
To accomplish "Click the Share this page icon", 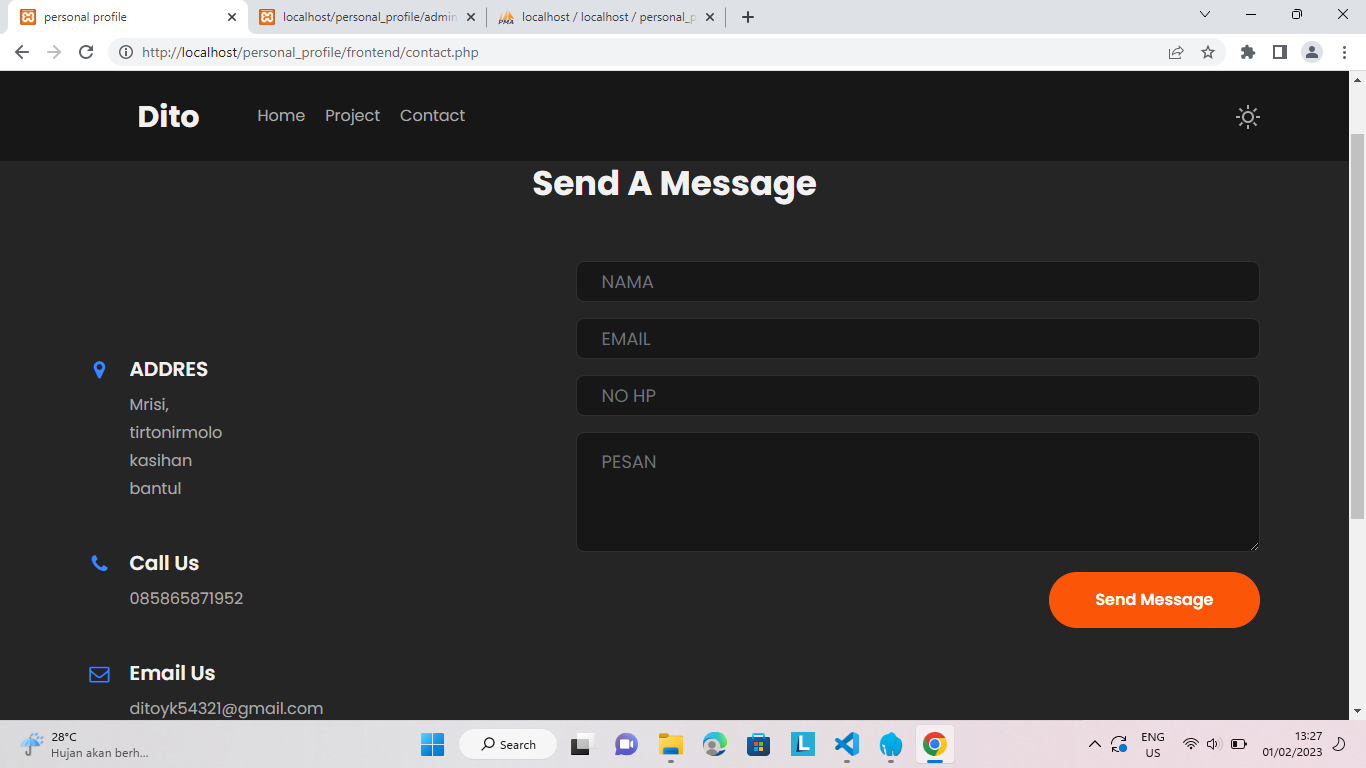I will coord(1176,52).
